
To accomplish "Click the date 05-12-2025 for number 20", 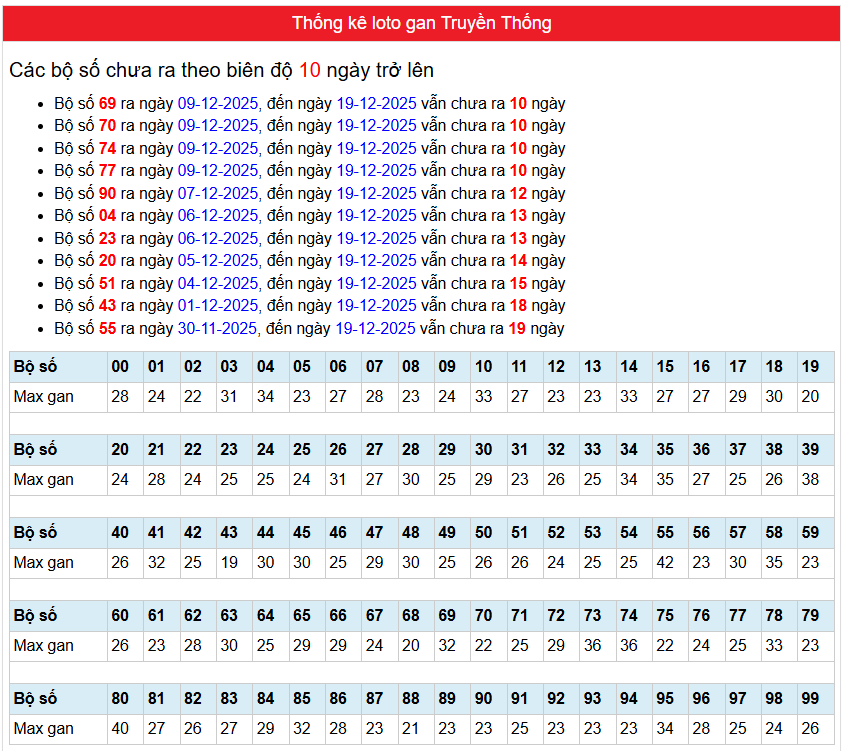I will click(x=219, y=261).
